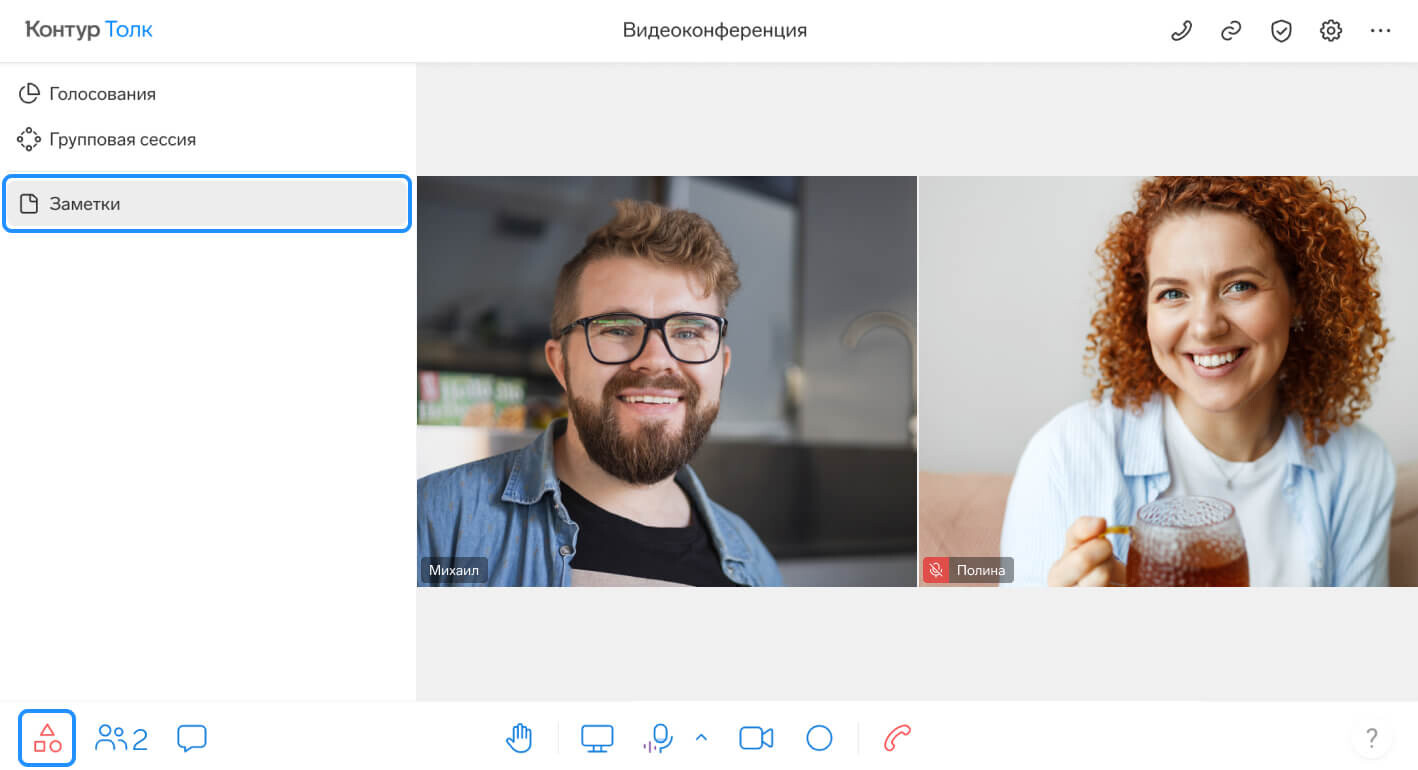1418x770 pixels.
Task: Open the Заметки notes item
Action: [x=207, y=204]
